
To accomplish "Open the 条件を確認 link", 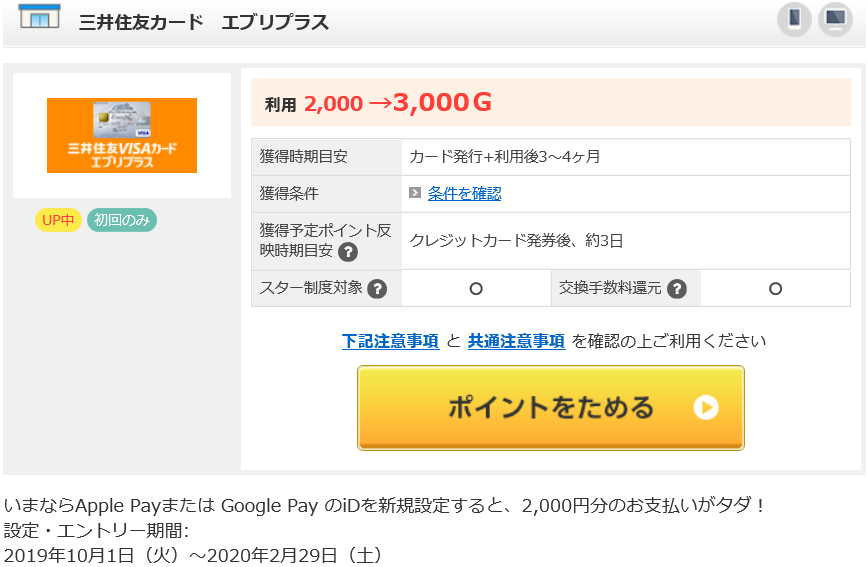I will point(464,193).
